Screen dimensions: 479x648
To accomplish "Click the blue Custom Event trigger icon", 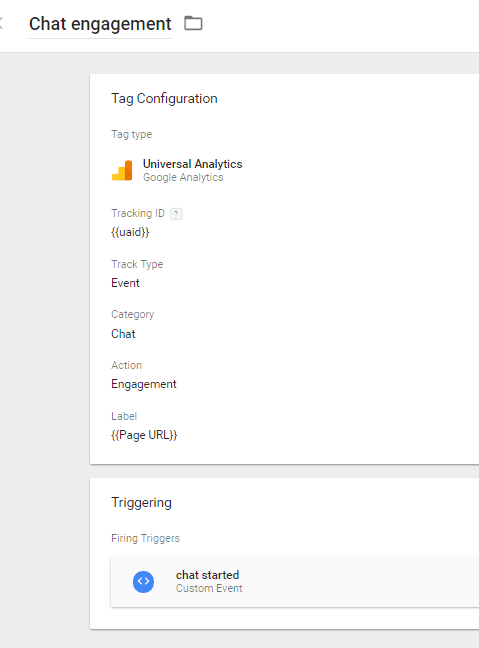I will tap(143, 581).
